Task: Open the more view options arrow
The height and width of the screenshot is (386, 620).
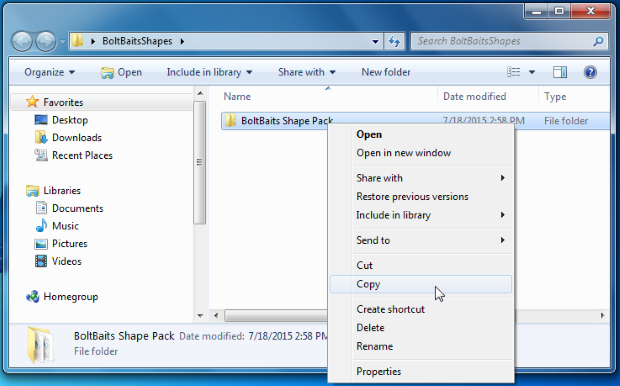Action: pyautogui.click(x=532, y=72)
